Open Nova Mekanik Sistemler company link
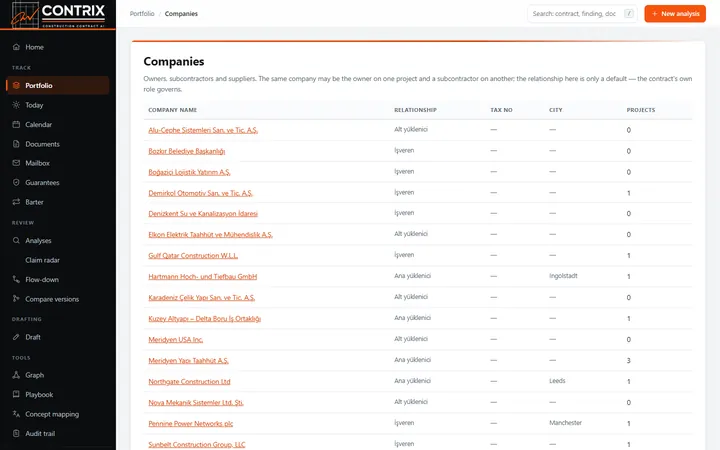Viewport: 720px width, 450px height. (x=196, y=403)
